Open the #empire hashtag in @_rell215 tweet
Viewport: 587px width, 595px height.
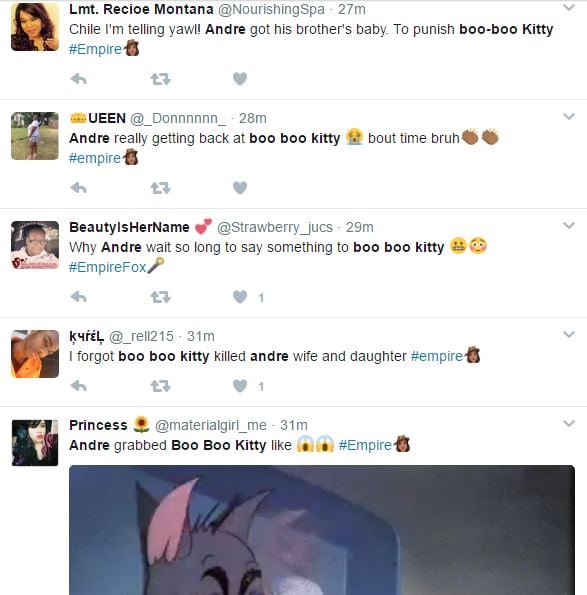coord(437,356)
